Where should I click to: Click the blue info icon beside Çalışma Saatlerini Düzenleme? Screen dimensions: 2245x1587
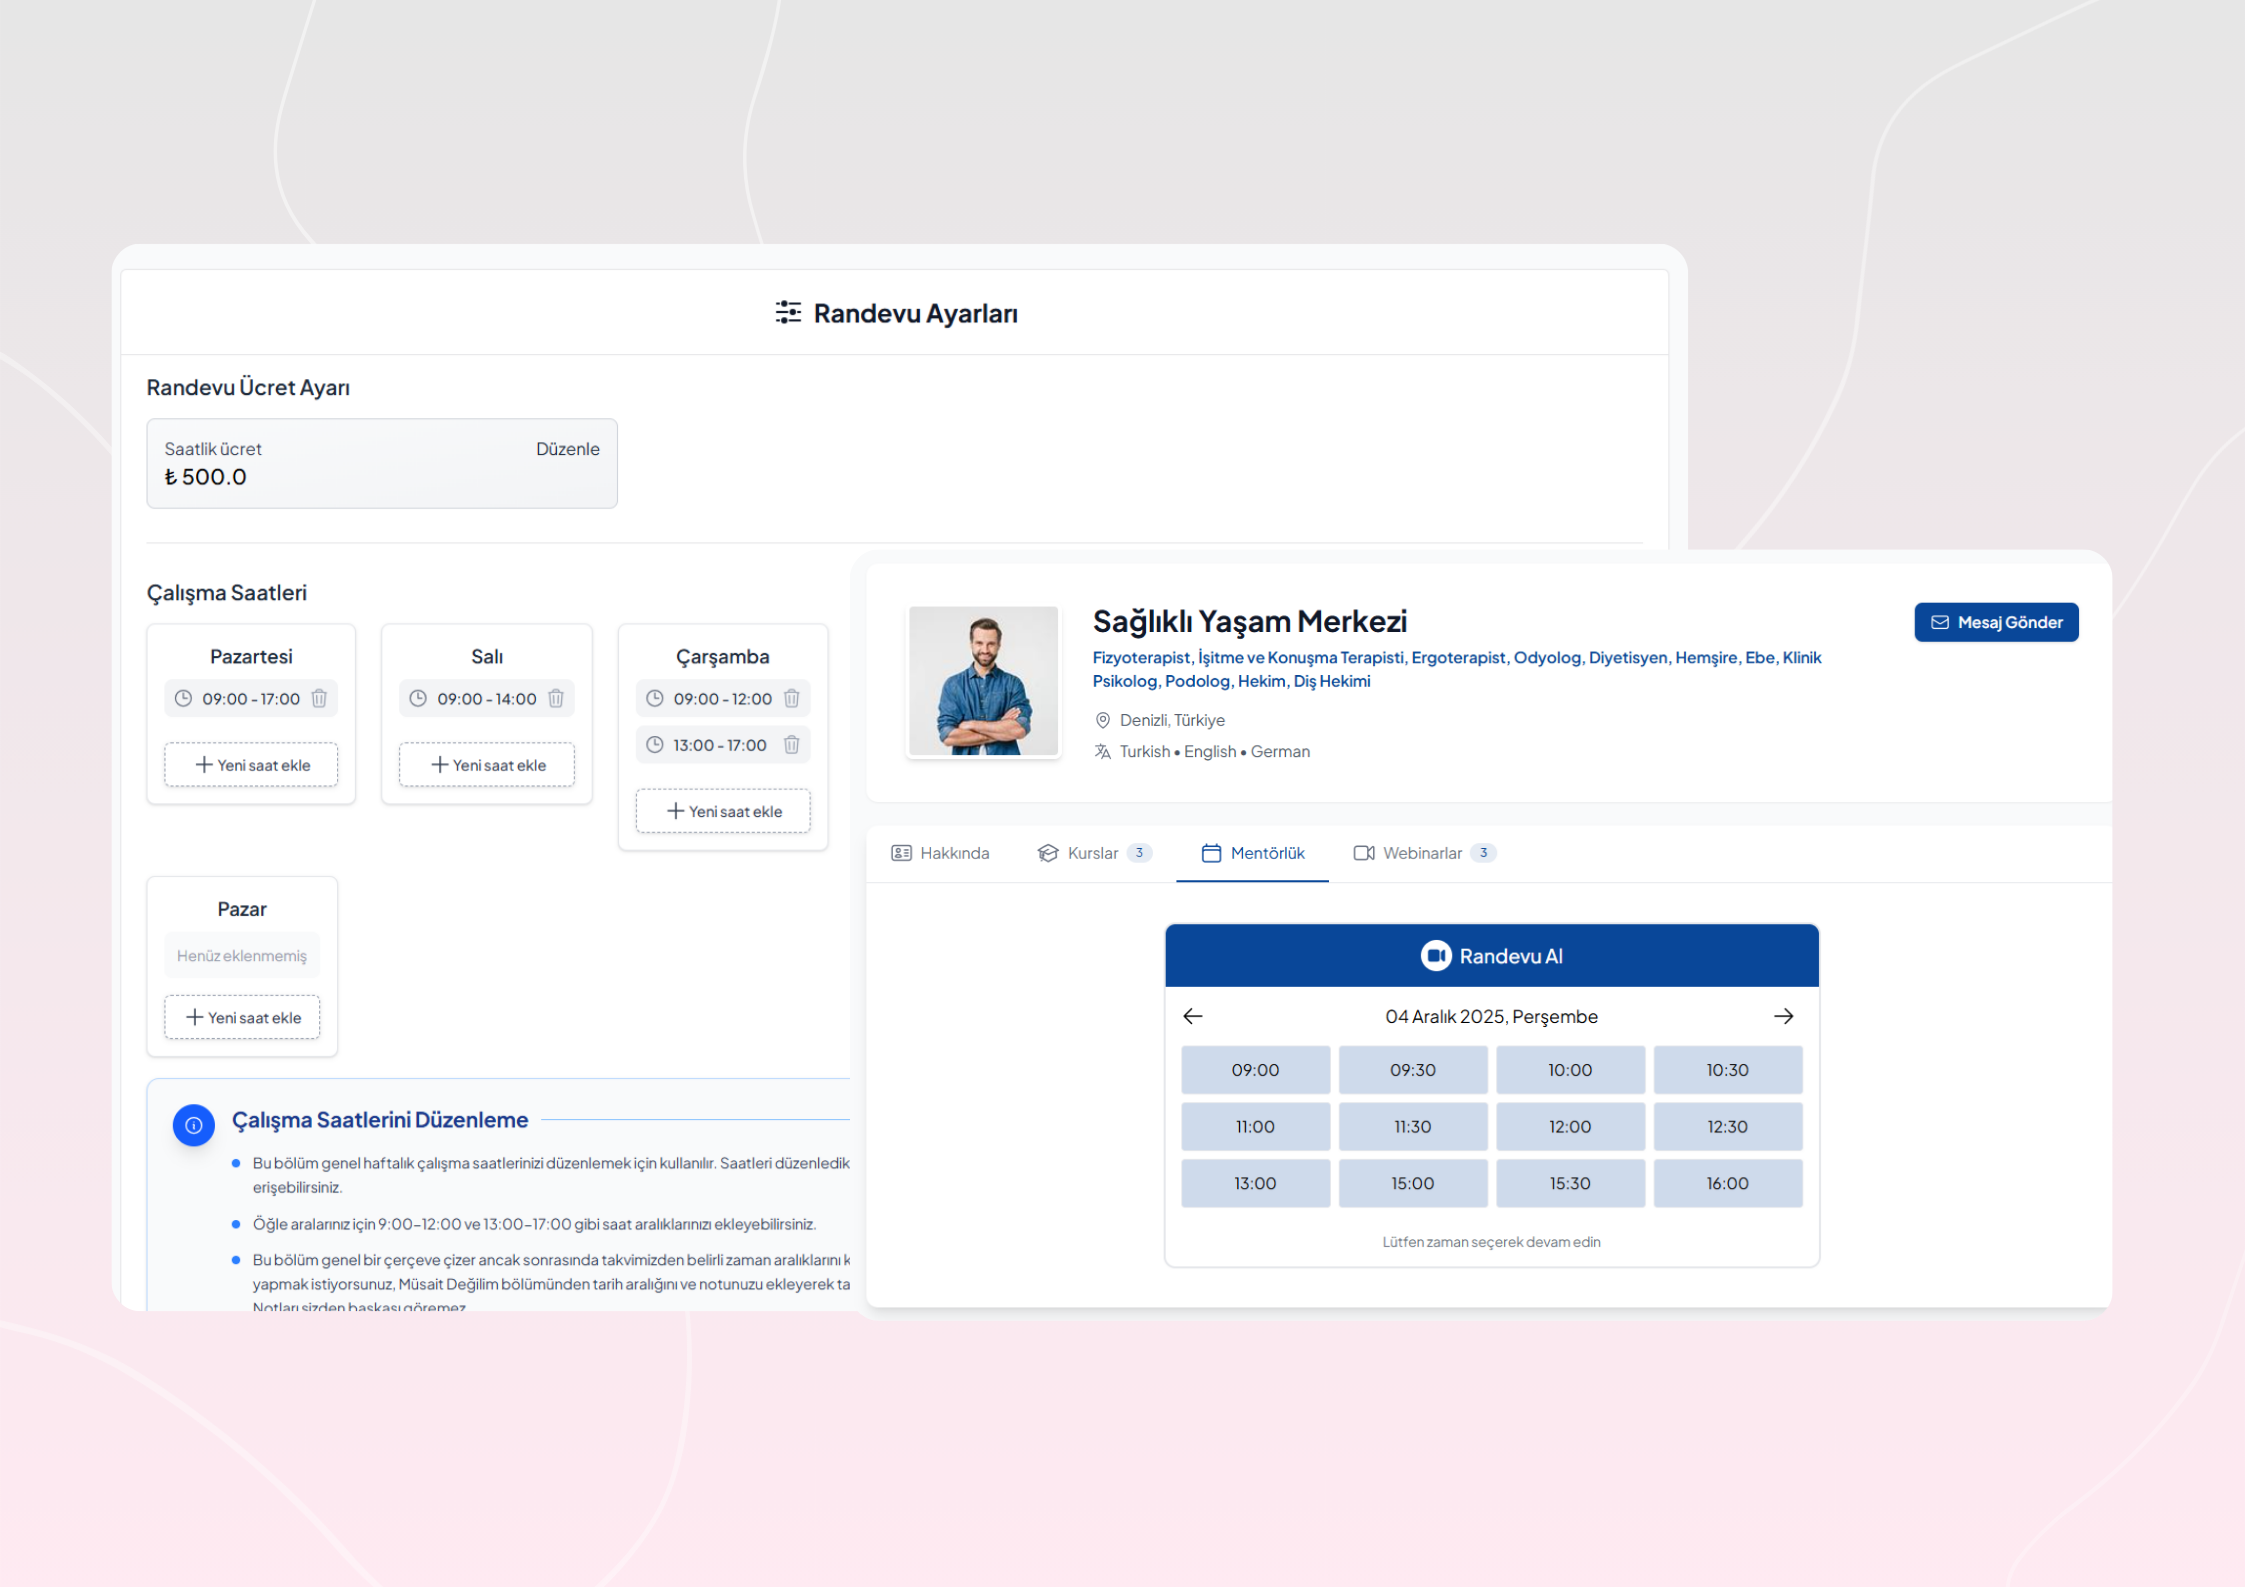[x=194, y=1125]
